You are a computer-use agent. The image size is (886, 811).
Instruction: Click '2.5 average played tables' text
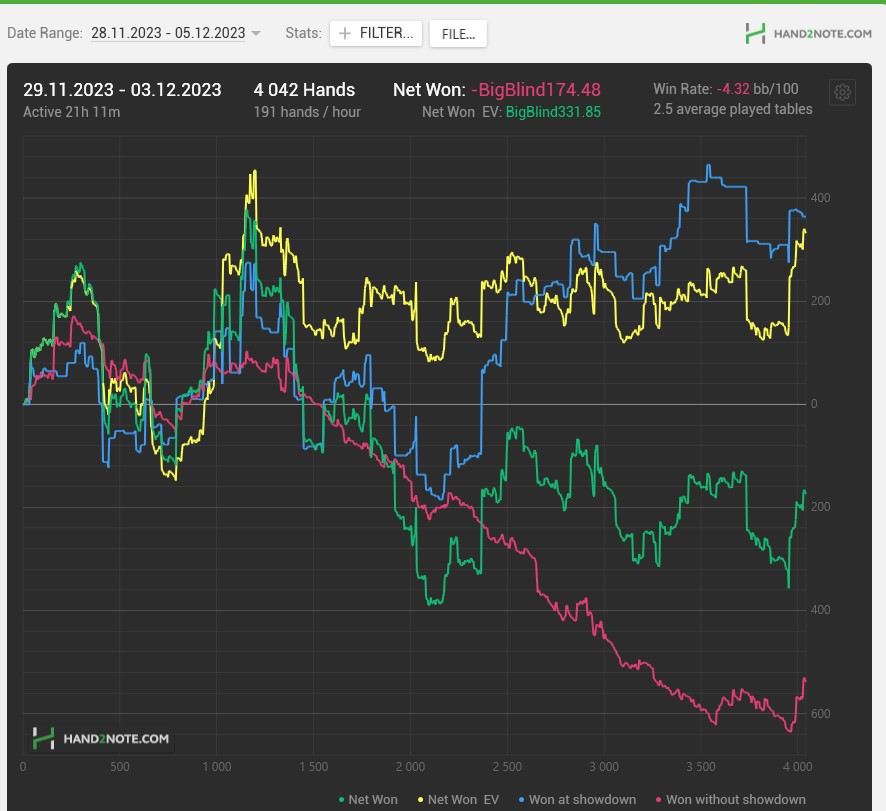(733, 109)
